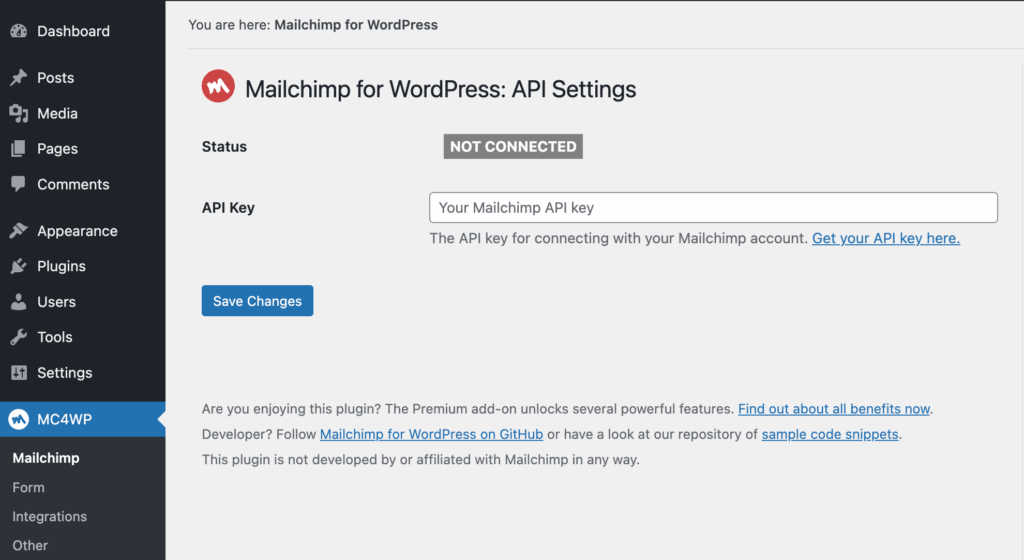This screenshot has height=560, width=1024.
Task: Click the Dashboard gauge icon
Action: click(19, 31)
